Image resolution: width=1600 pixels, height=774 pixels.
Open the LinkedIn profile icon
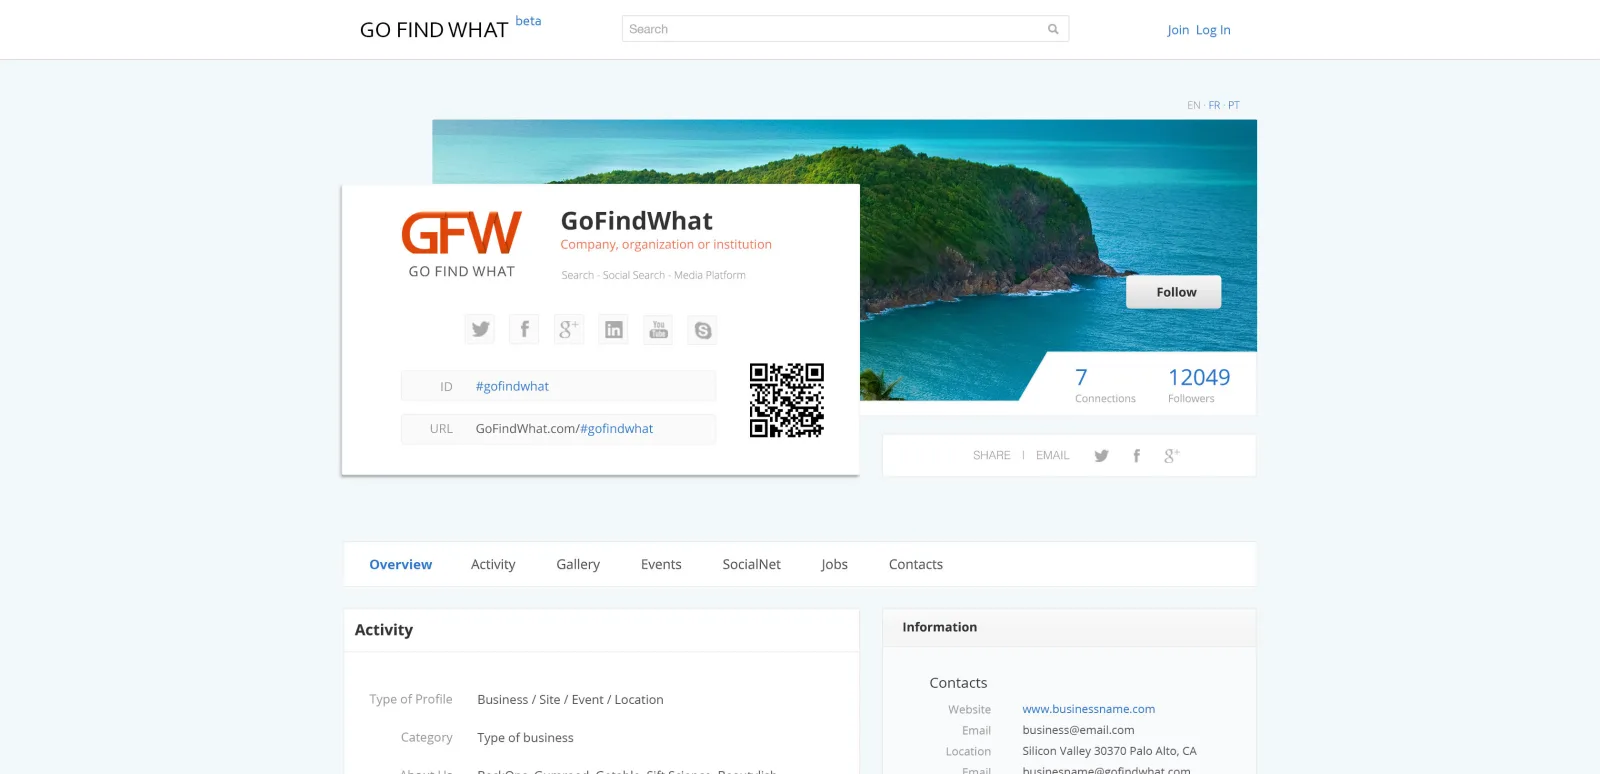pos(614,329)
